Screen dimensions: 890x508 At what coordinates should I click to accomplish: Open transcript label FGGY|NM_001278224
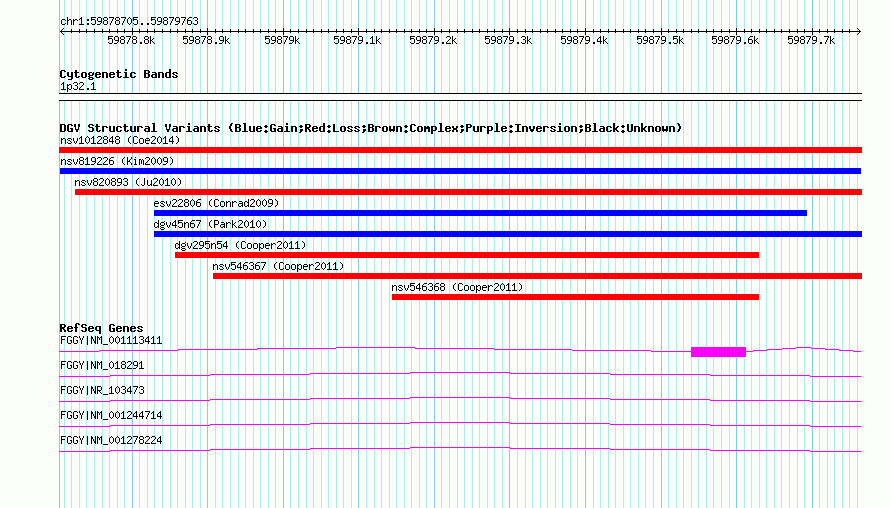tap(111, 440)
